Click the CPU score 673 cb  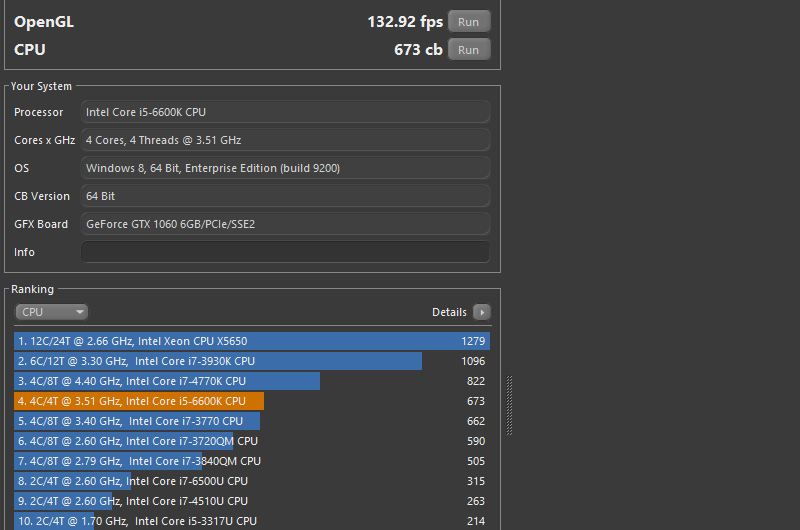click(x=418, y=50)
